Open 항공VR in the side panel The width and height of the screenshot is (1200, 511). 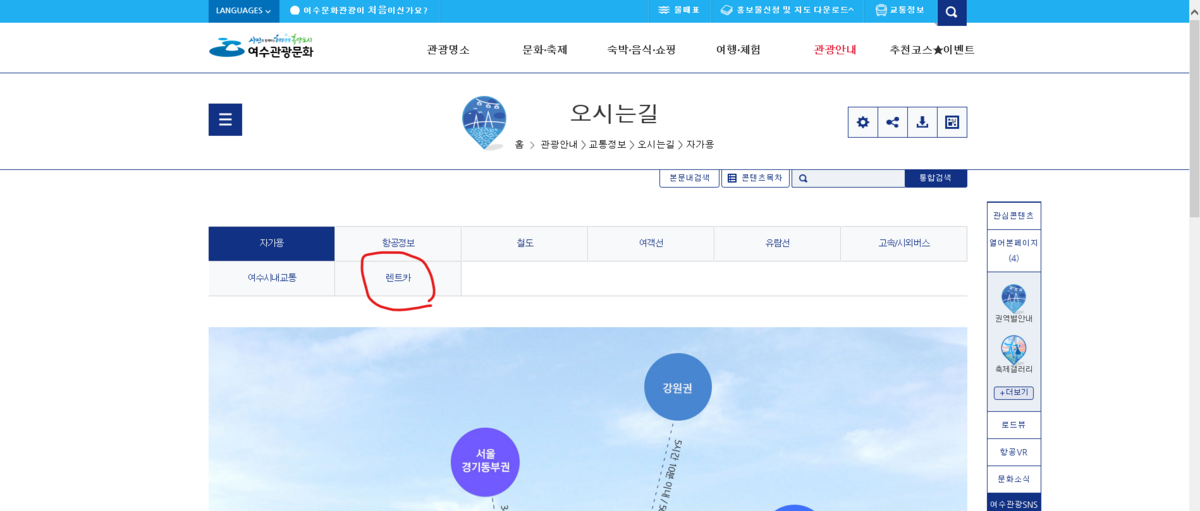click(x=1013, y=452)
